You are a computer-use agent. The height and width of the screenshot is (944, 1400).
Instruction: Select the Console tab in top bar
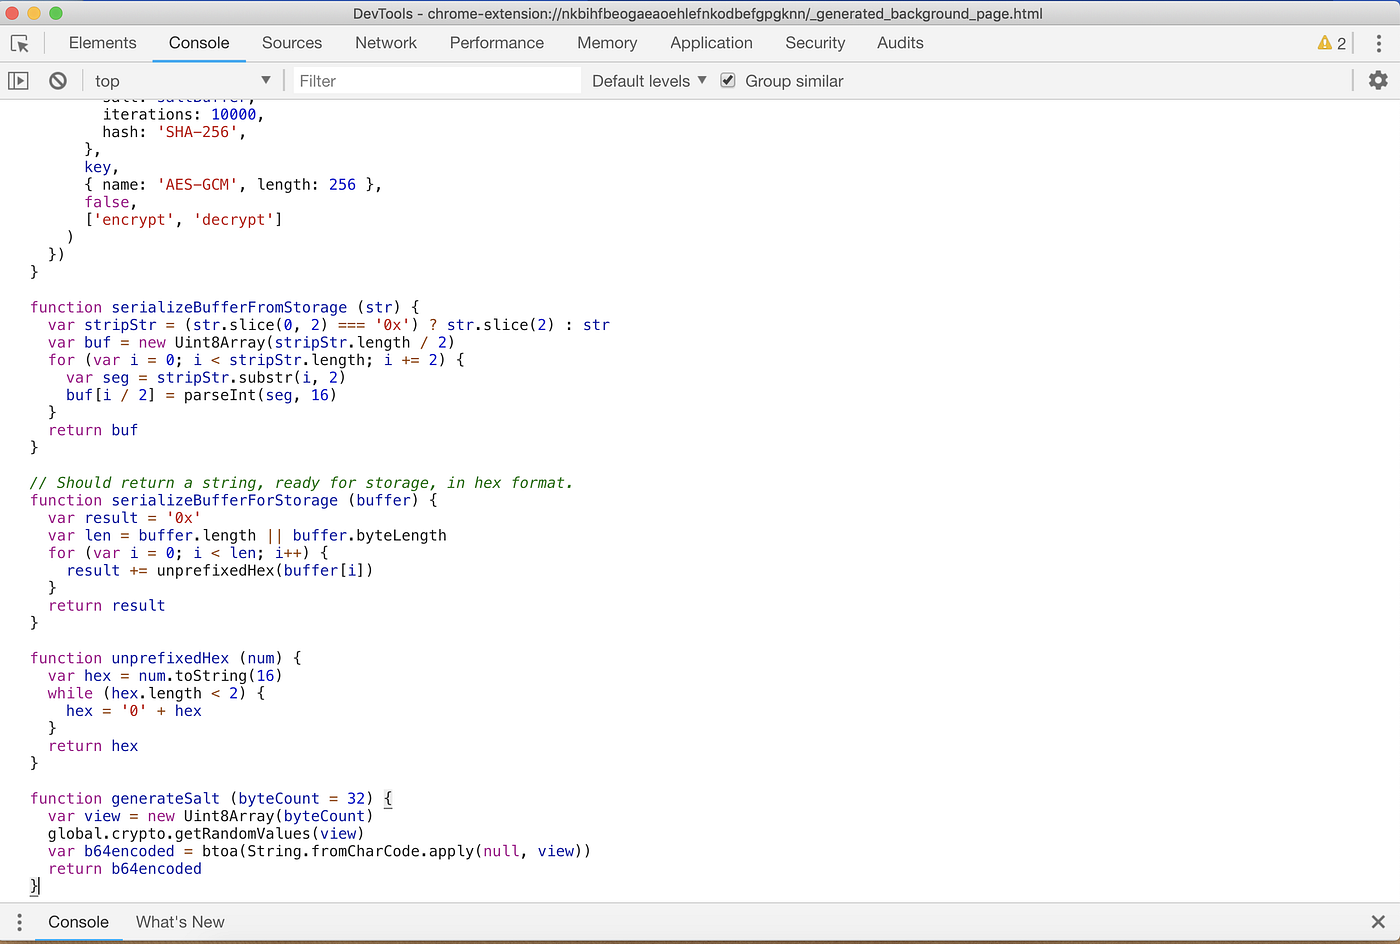point(199,43)
